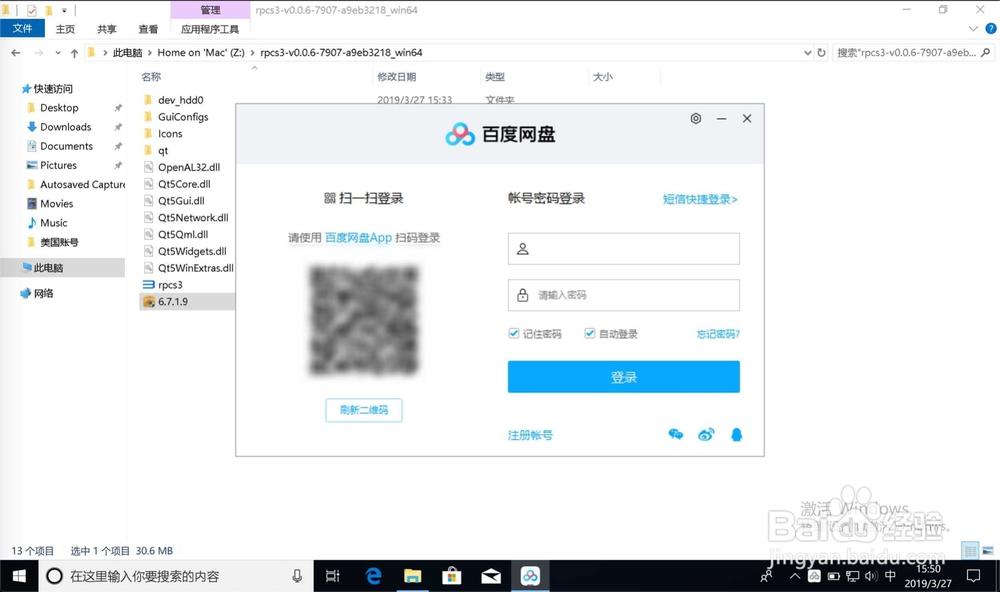
Task: Click Home on 'Mac' (Z:) breadcrumb
Action: coord(201,53)
